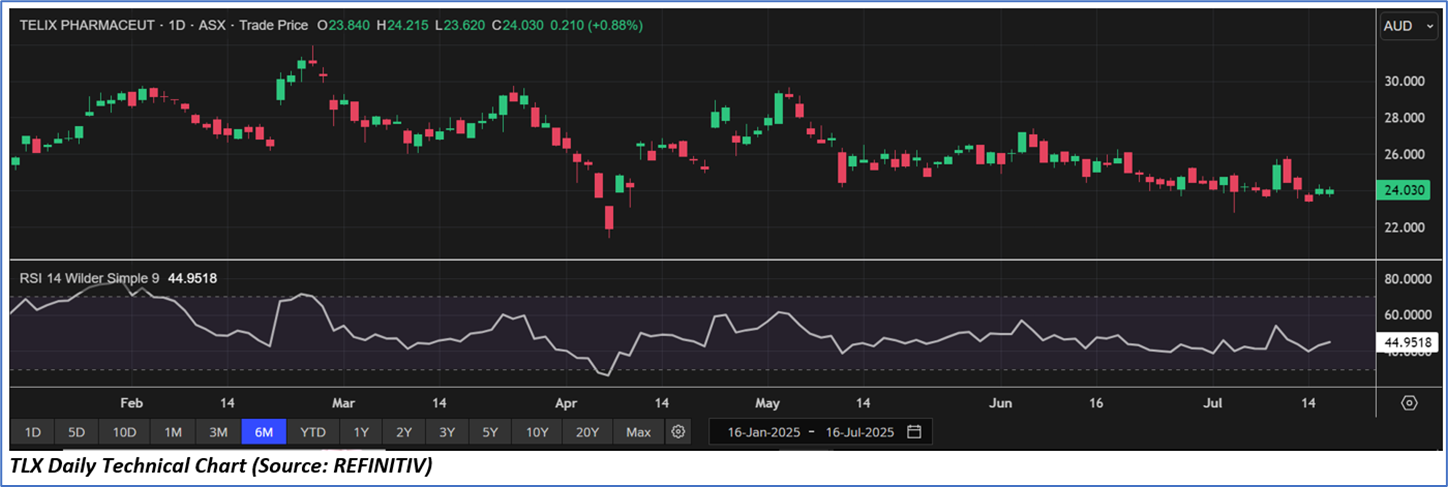
Task: Click RSI value 44.9518 in legend
Action: tap(192, 277)
